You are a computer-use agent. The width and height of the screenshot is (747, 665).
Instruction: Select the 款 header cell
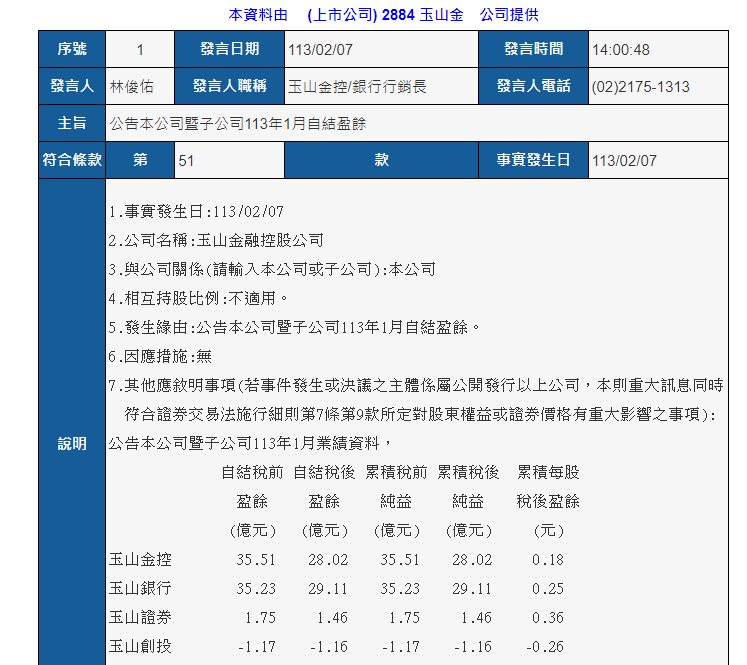point(382,160)
